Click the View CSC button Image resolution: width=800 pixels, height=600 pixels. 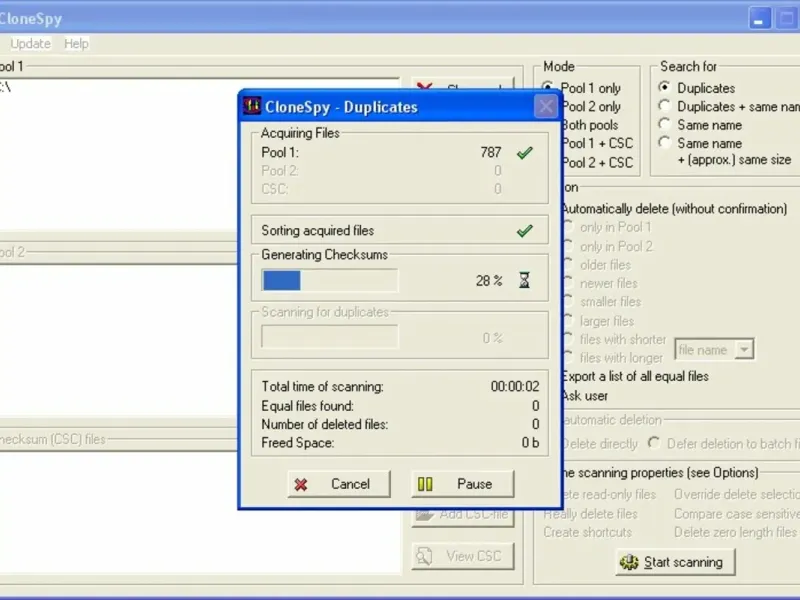coord(462,556)
